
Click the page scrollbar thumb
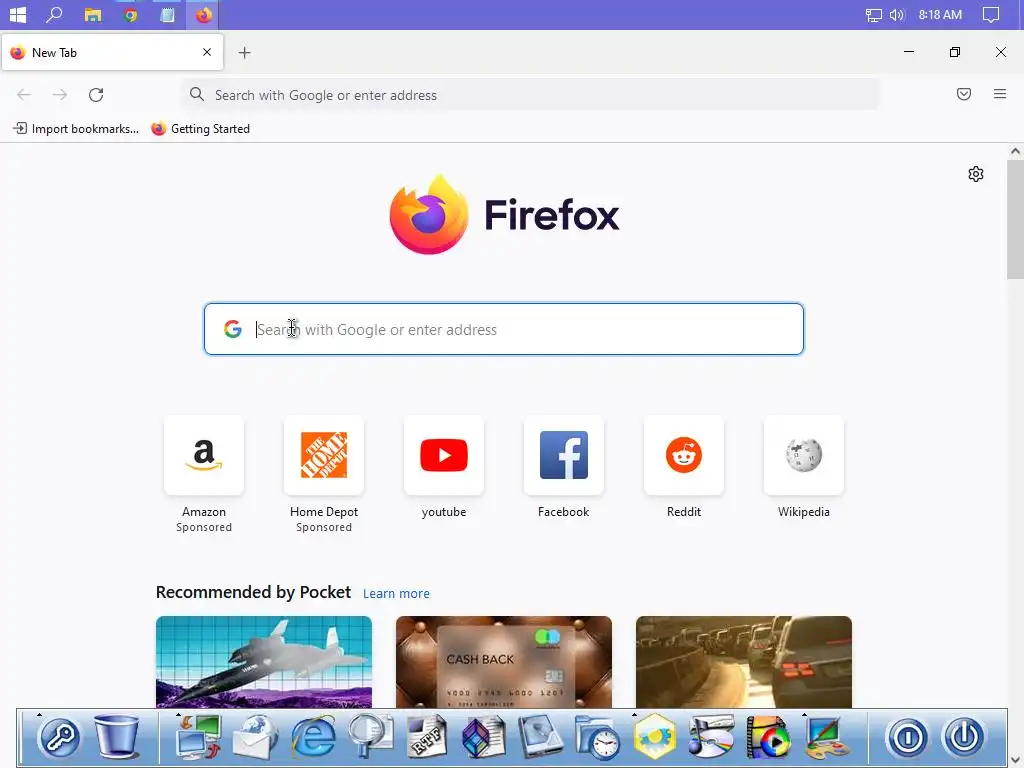[1015, 219]
